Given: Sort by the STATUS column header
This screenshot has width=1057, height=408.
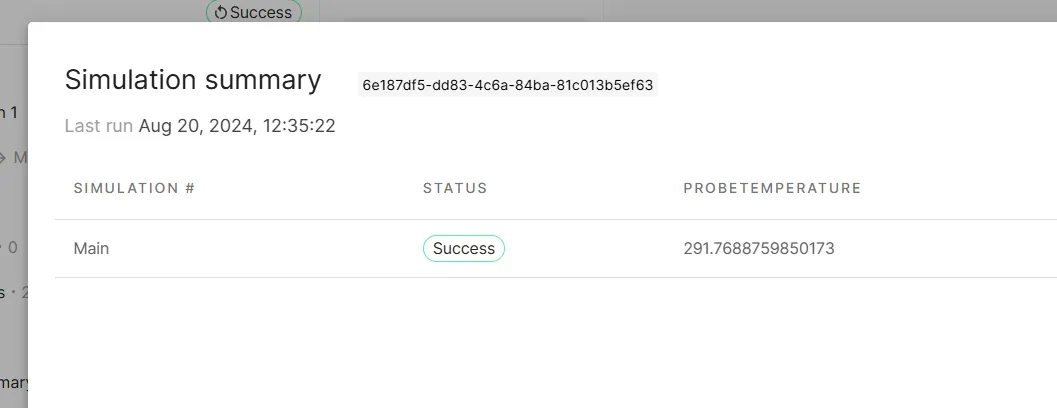Looking at the screenshot, I should (x=455, y=188).
